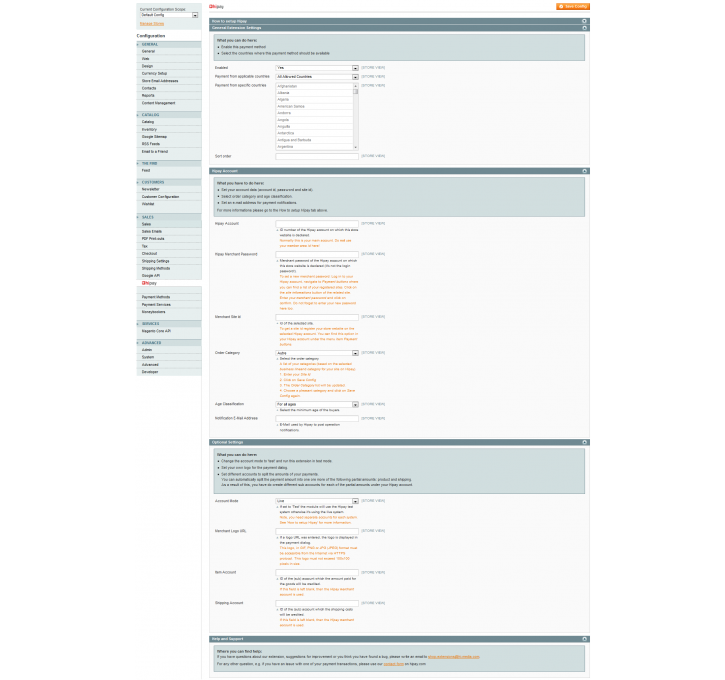This screenshot has width=725, height=680.
Task: Collapse the How to setup Hipay section icon
Action: pos(584,21)
